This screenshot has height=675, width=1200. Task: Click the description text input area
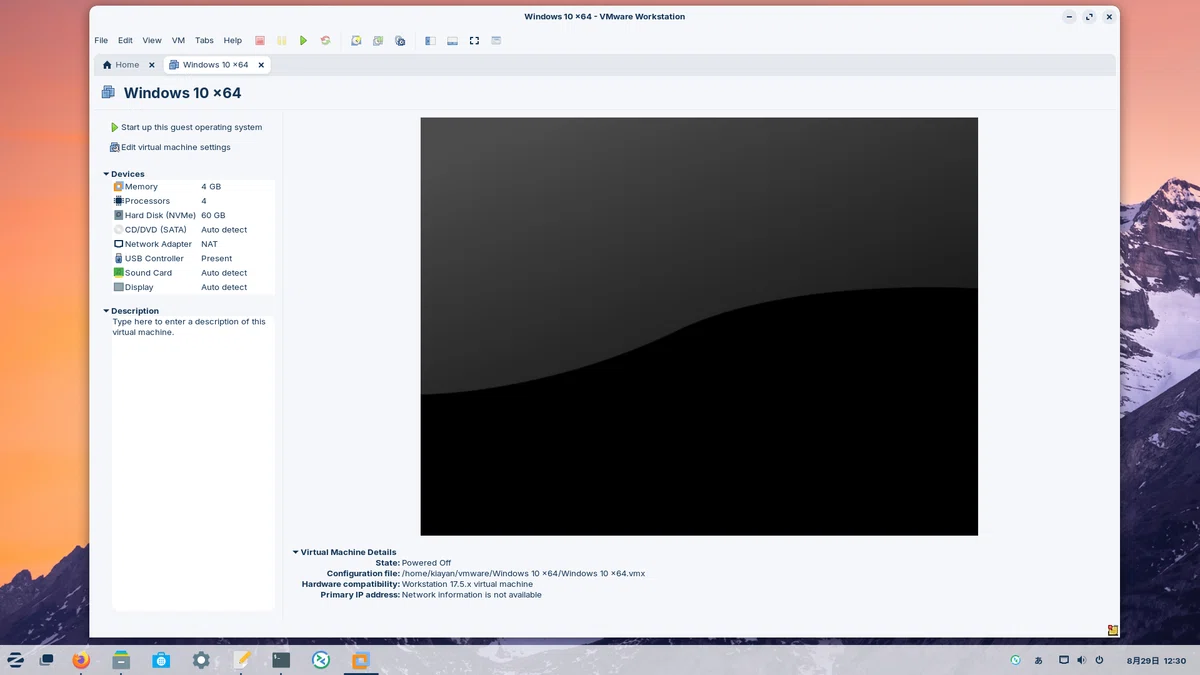tap(193, 463)
